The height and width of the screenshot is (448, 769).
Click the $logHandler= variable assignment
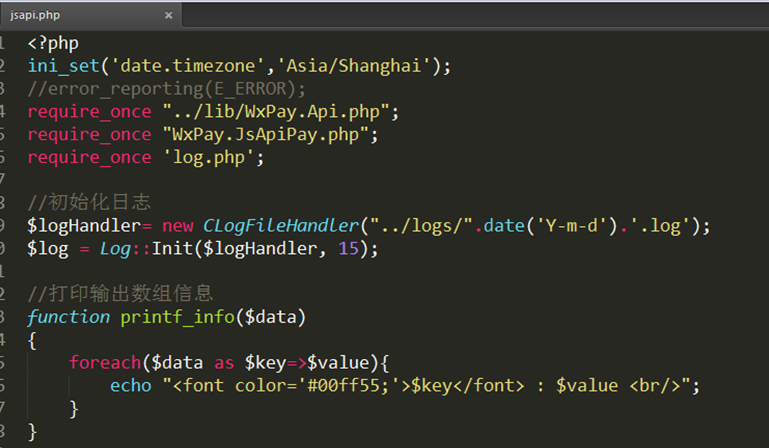[x=89, y=226]
